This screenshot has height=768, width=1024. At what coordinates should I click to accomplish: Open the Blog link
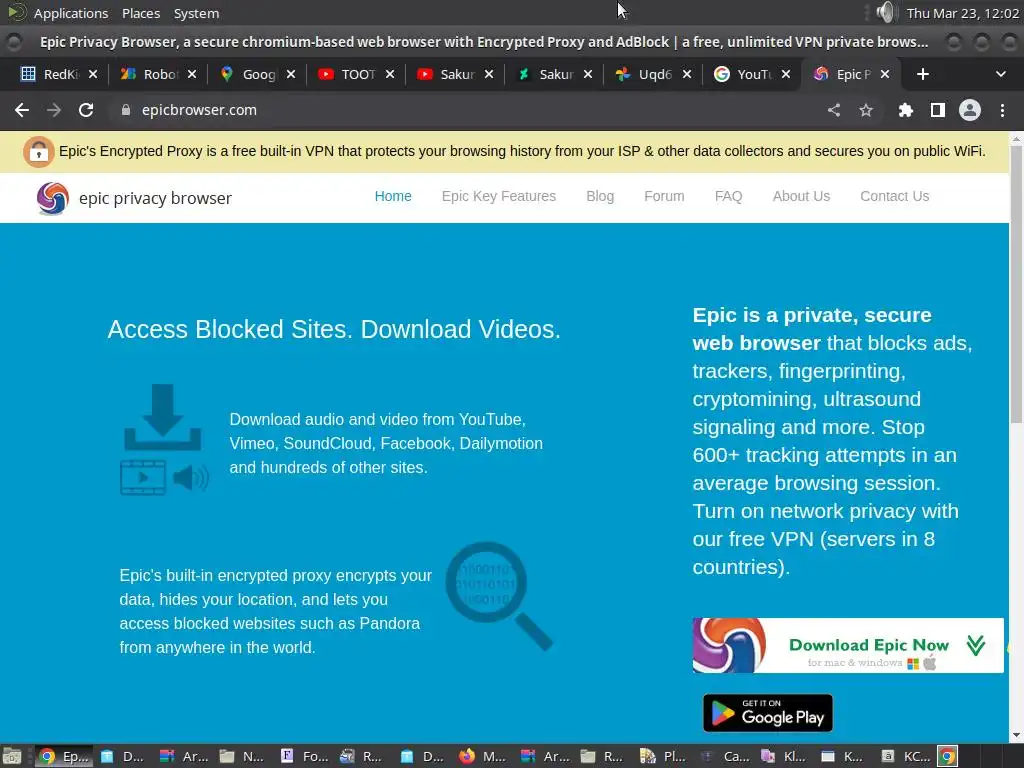pyautogui.click(x=600, y=197)
